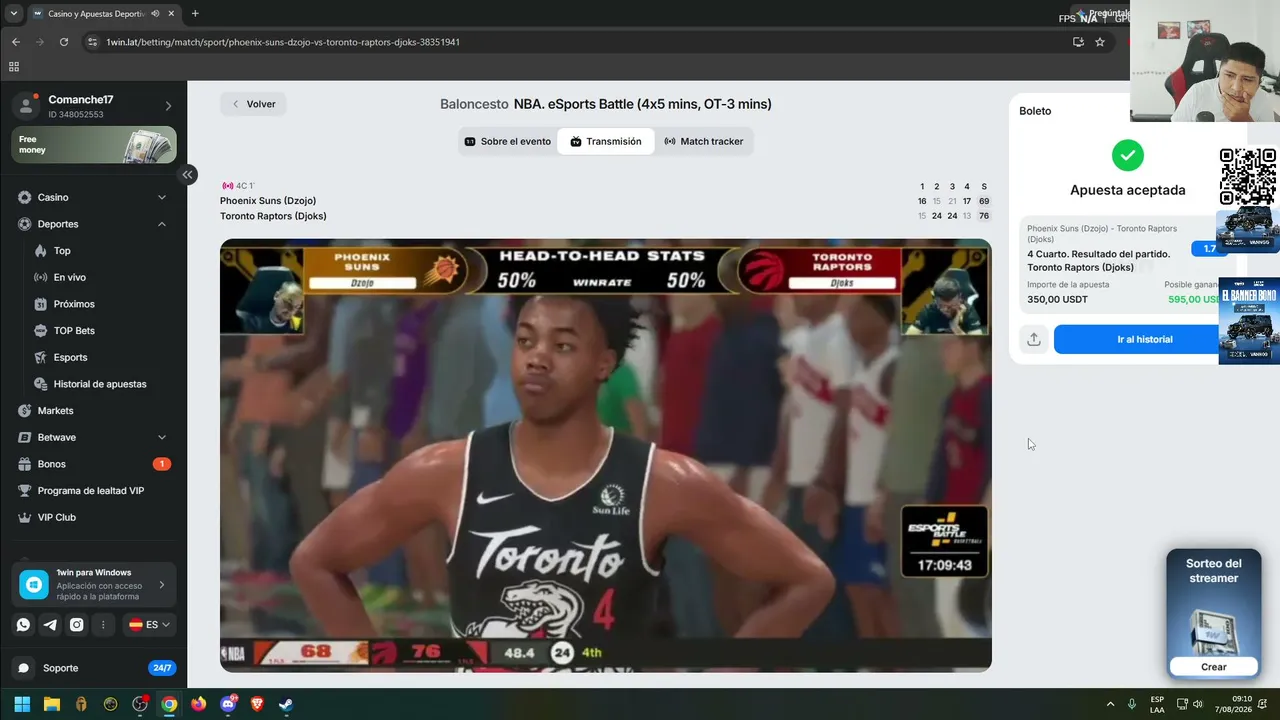Open the ES language dropdown
The image size is (1280, 720).
(150, 625)
